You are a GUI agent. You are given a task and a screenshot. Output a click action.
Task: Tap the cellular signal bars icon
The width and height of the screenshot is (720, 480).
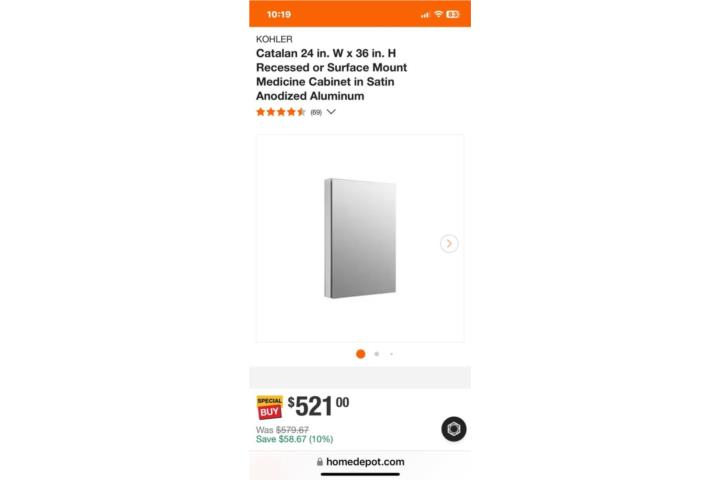[x=425, y=15]
